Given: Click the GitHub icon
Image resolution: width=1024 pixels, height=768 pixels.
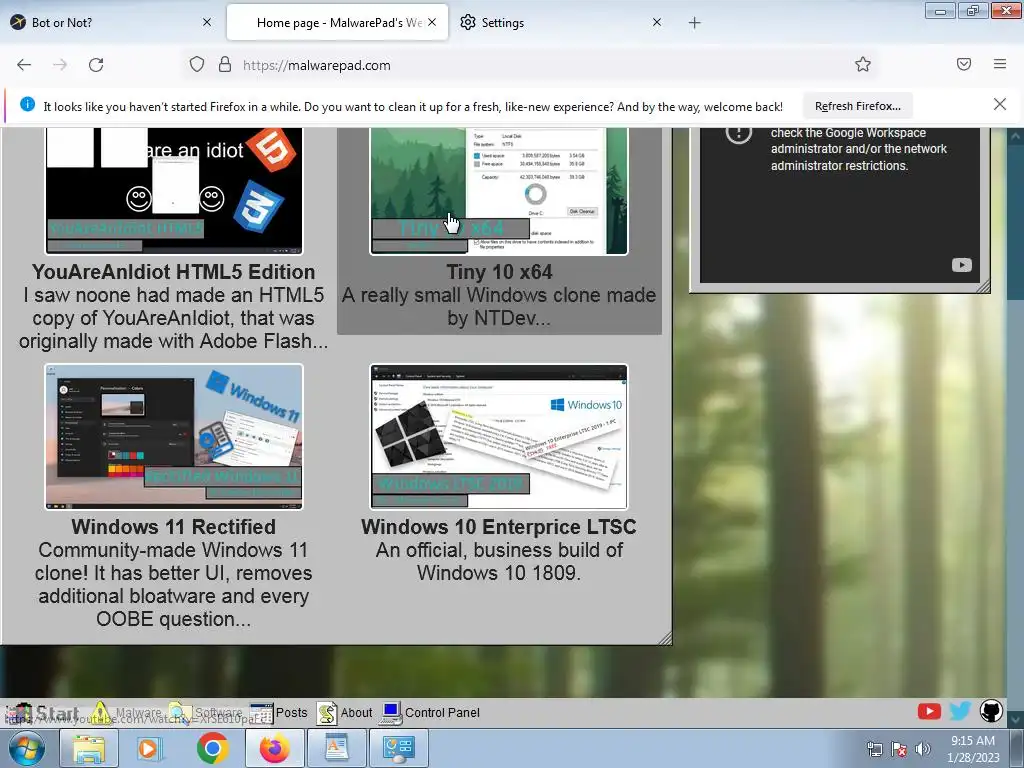Looking at the screenshot, I should (x=991, y=711).
